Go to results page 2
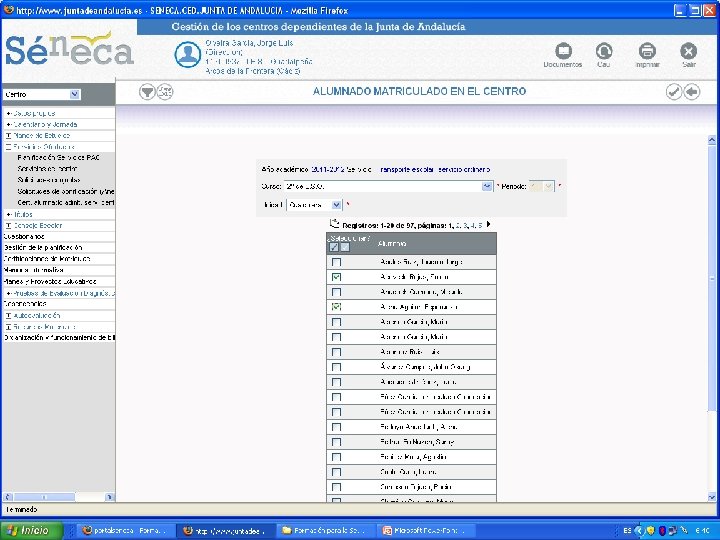This screenshot has height=540, width=720. (x=458, y=225)
